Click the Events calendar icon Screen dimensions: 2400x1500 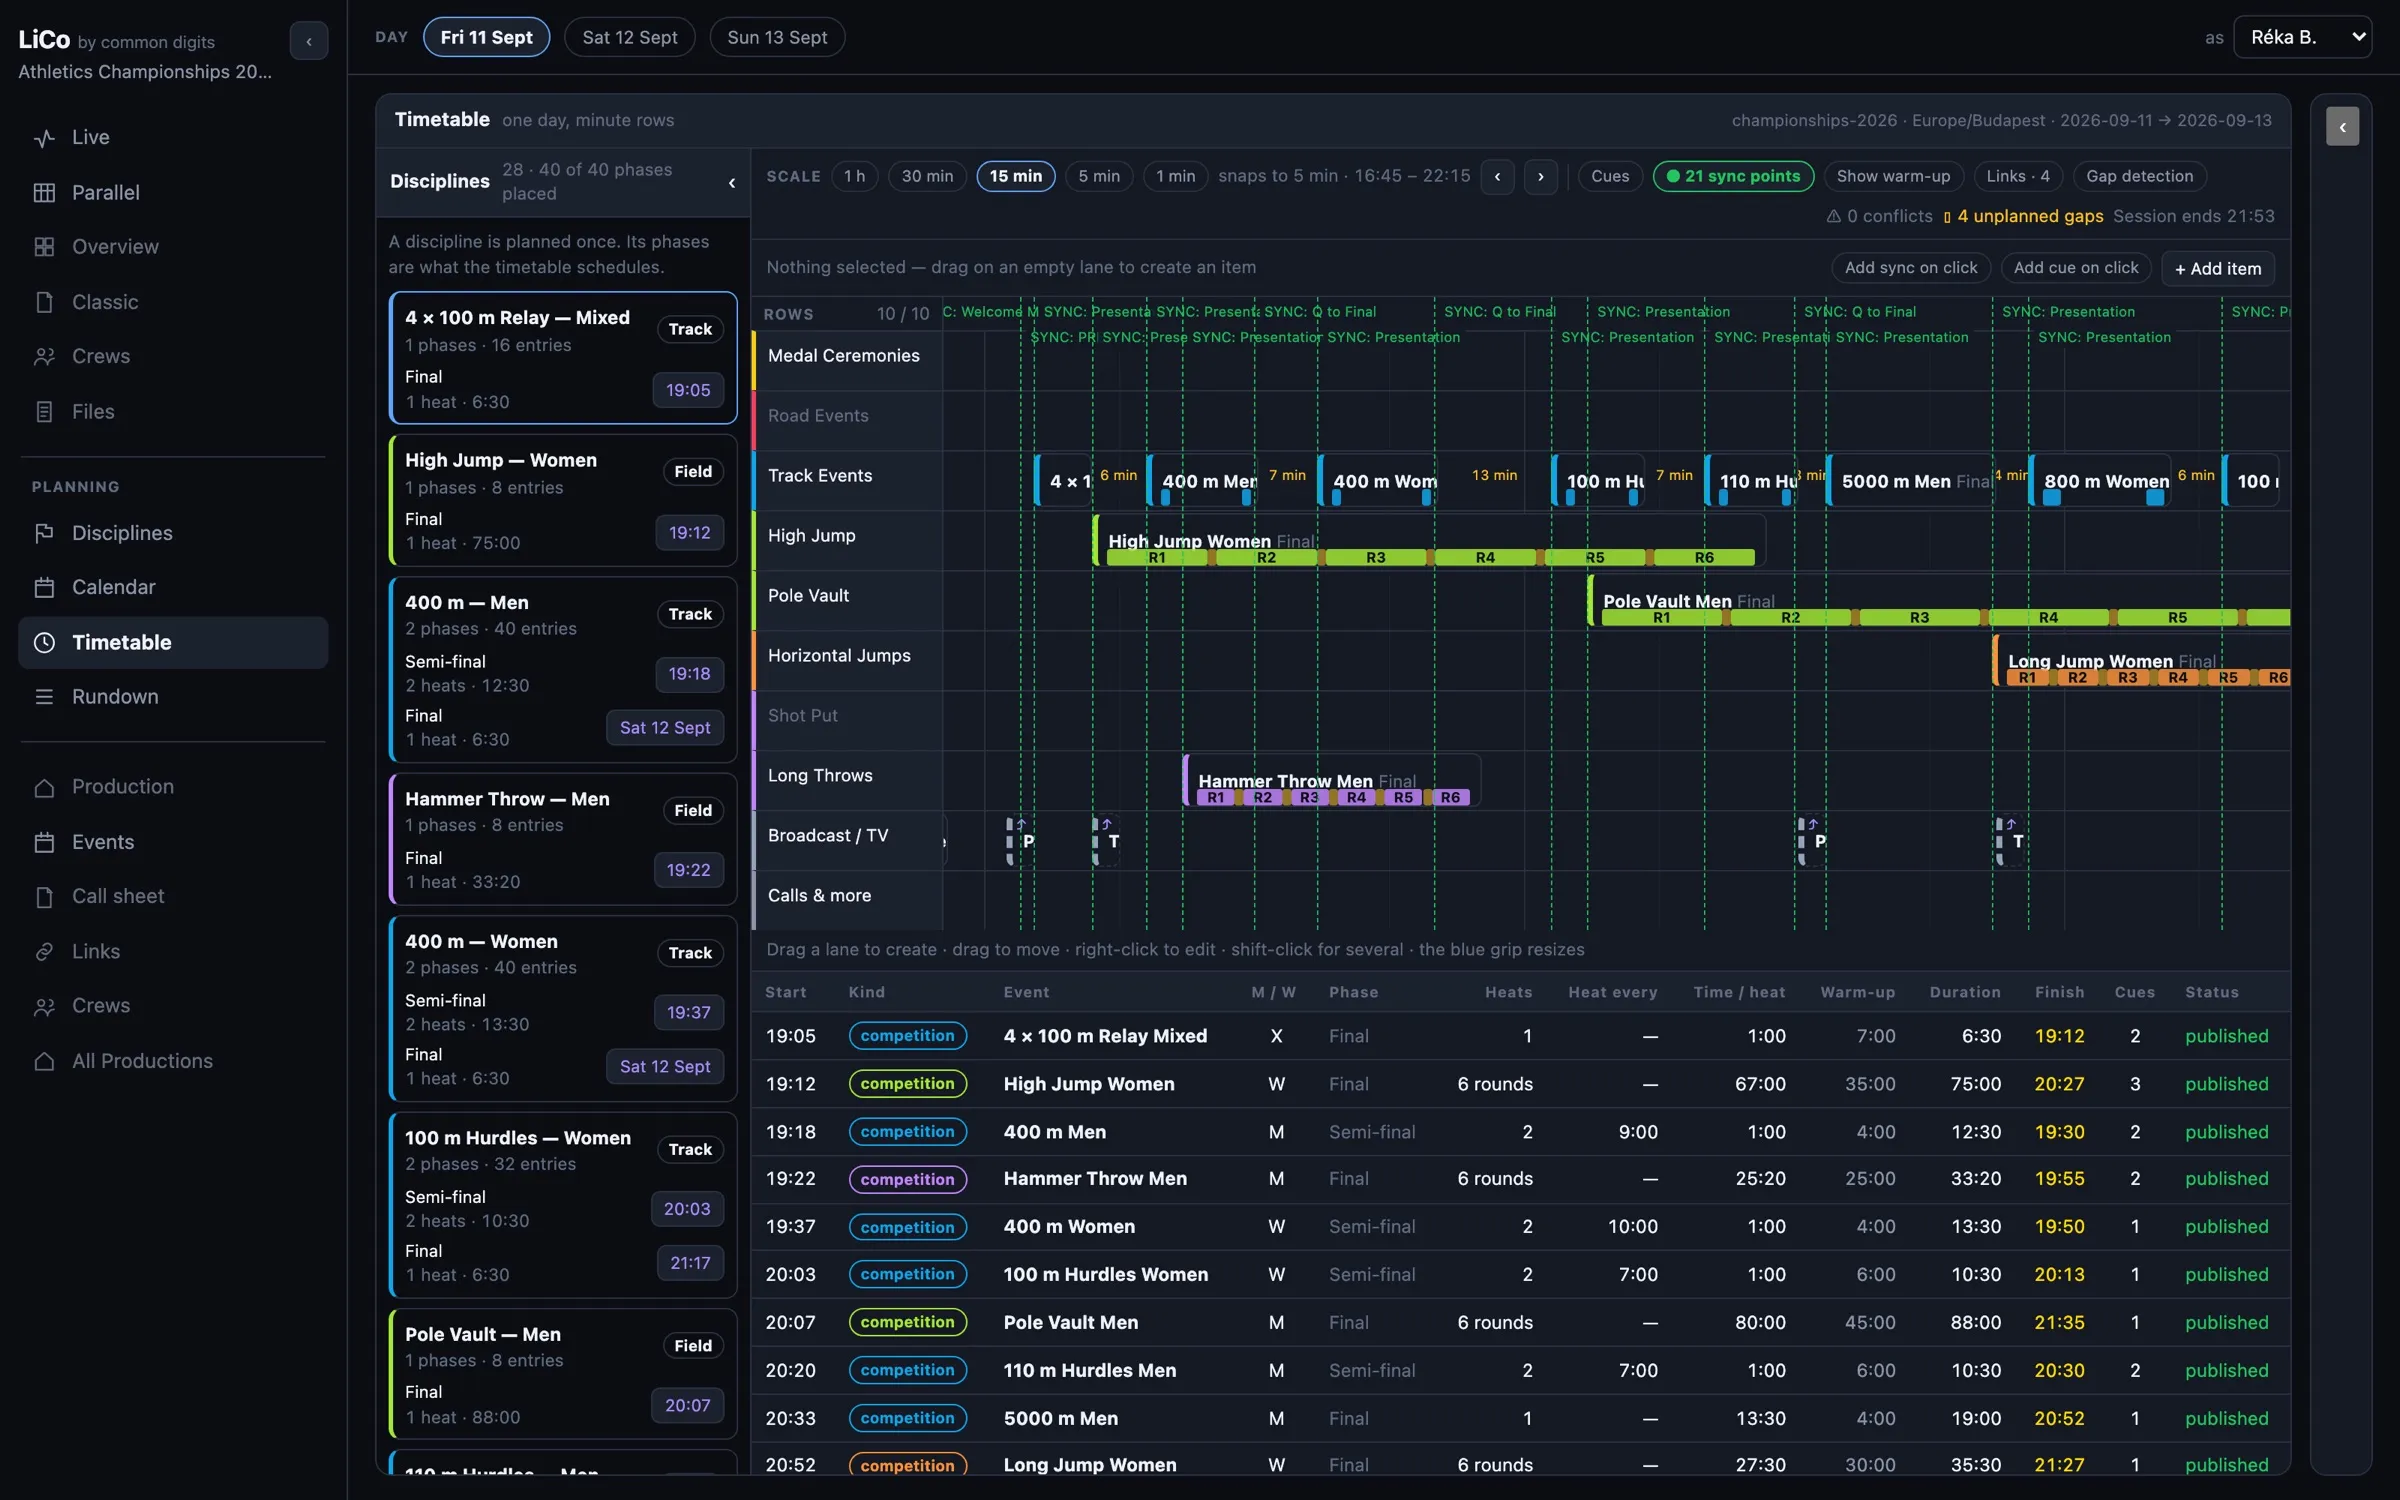(44, 843)
